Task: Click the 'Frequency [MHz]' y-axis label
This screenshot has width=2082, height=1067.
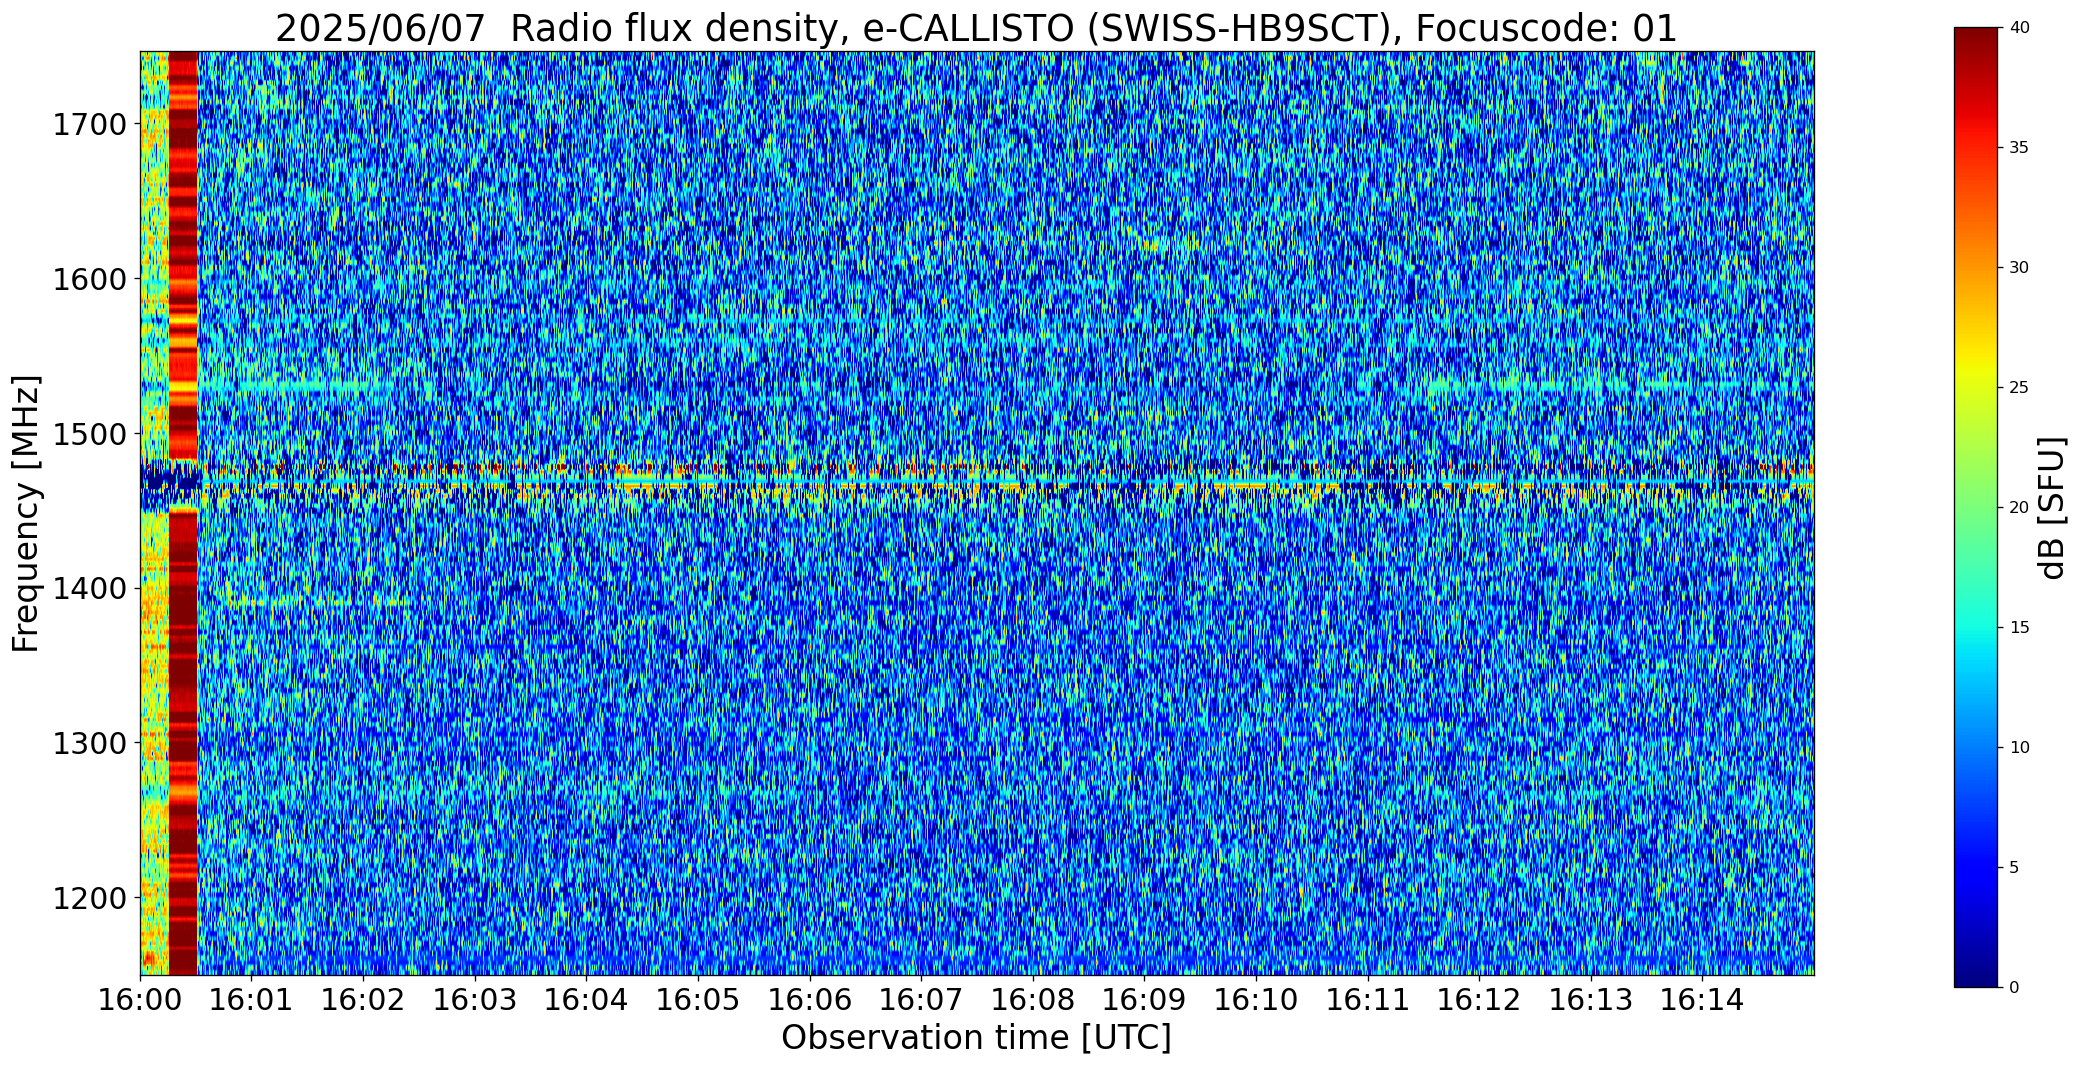Action: click(27, 513)
